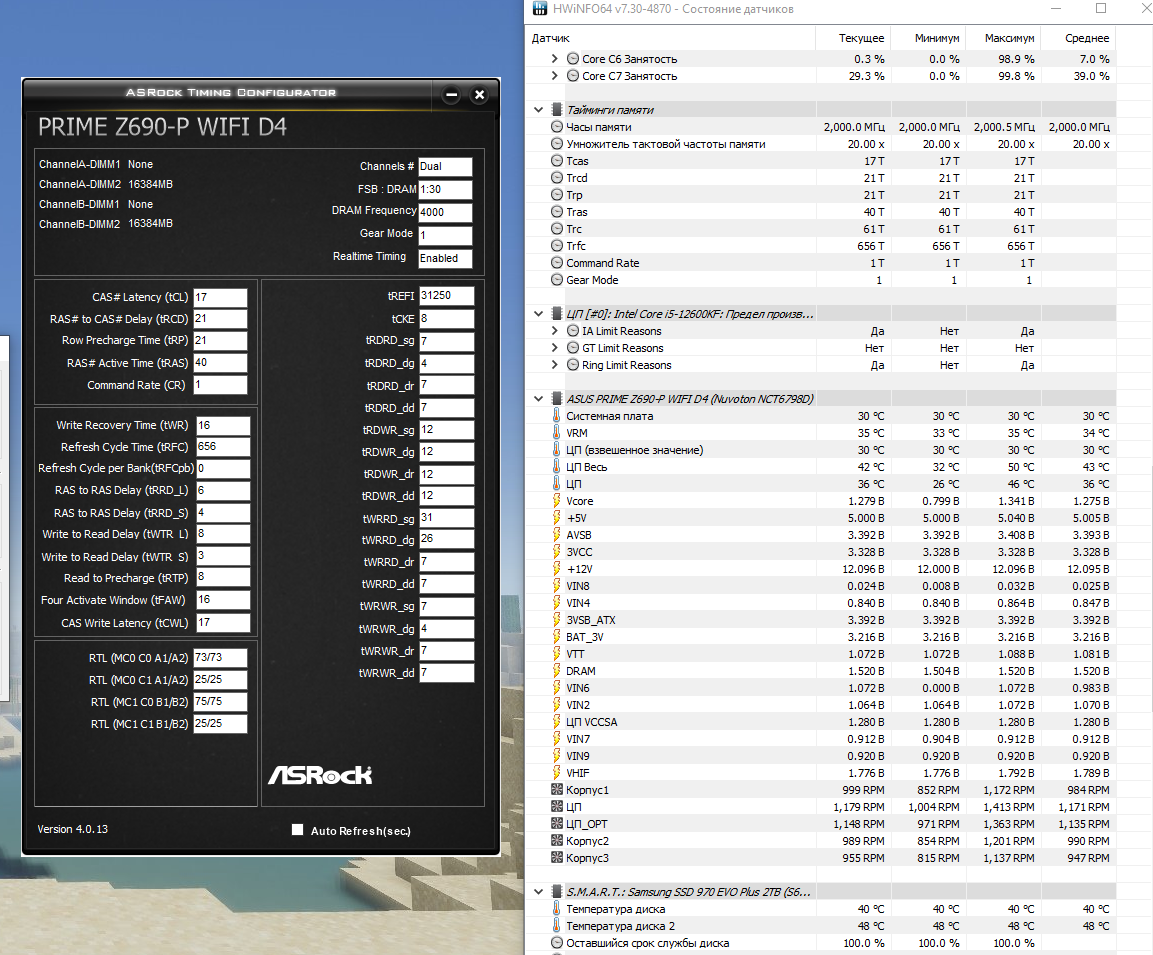Expand the GT Limit Reasons row

click(x=554, y=348)
